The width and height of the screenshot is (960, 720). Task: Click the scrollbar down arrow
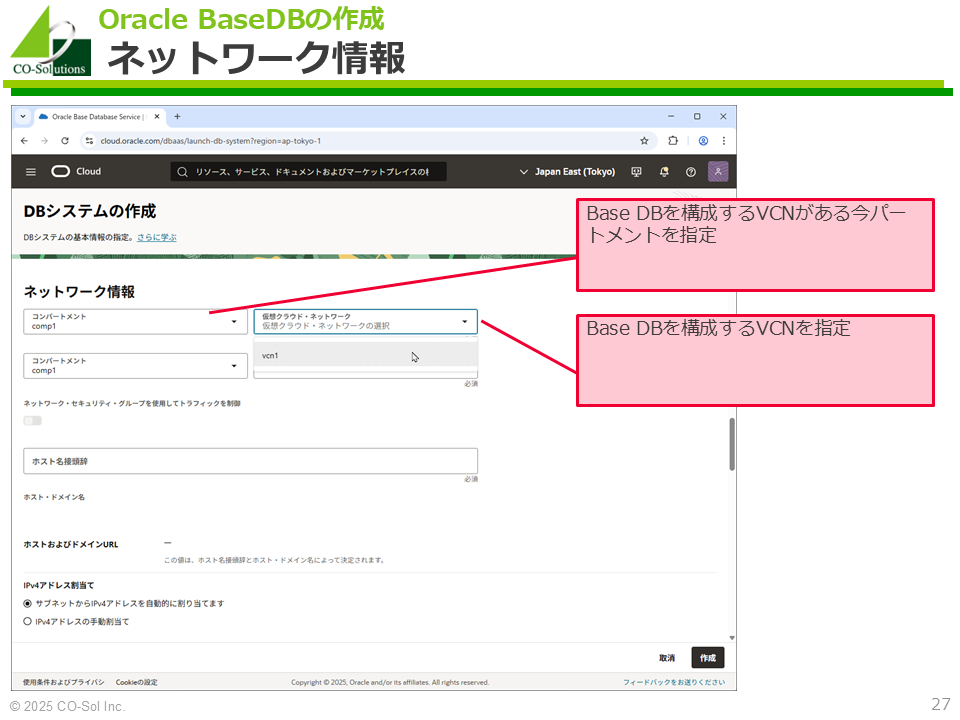coord(732,638)
